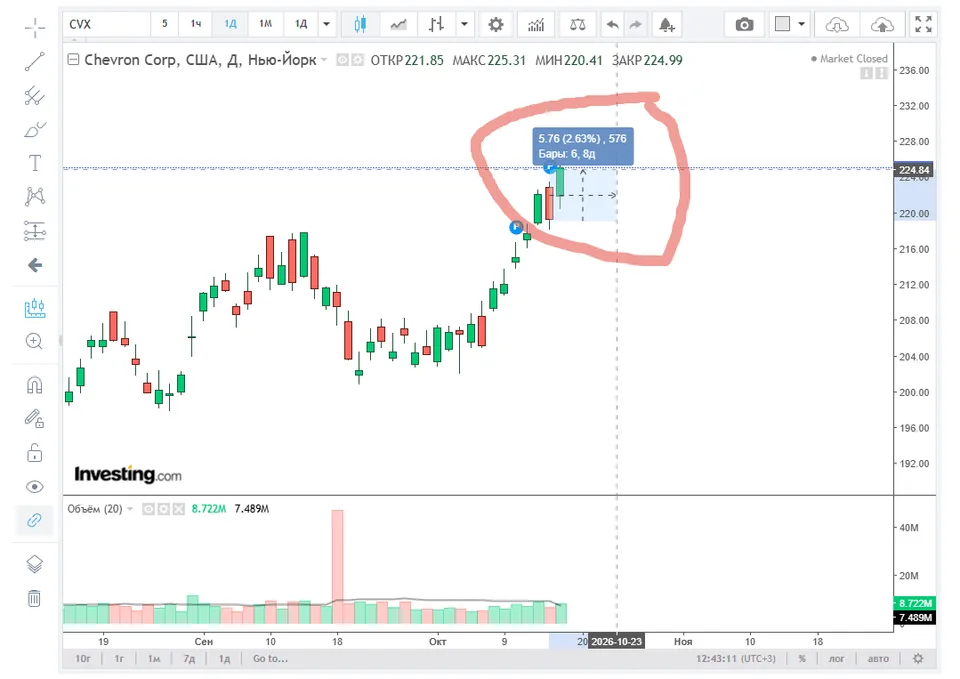Switch to the 1М monthly interval

[265, 24]
